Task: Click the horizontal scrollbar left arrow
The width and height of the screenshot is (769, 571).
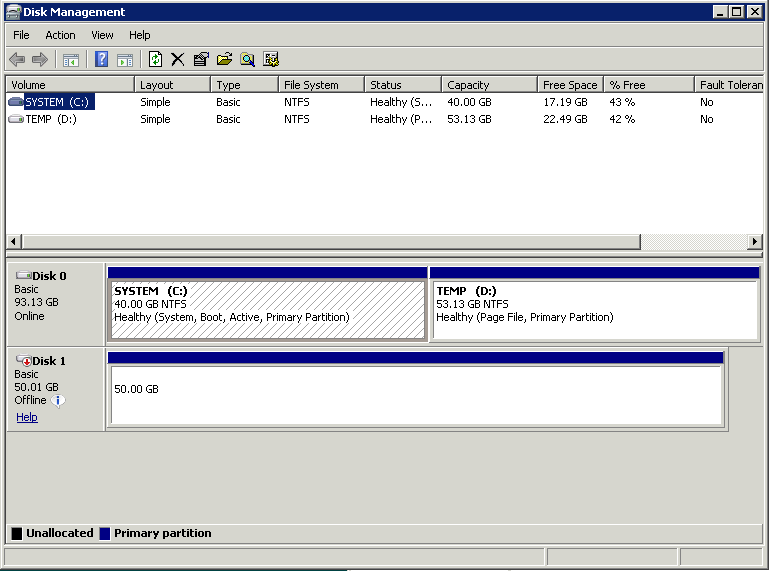Action: click(13, 241)
